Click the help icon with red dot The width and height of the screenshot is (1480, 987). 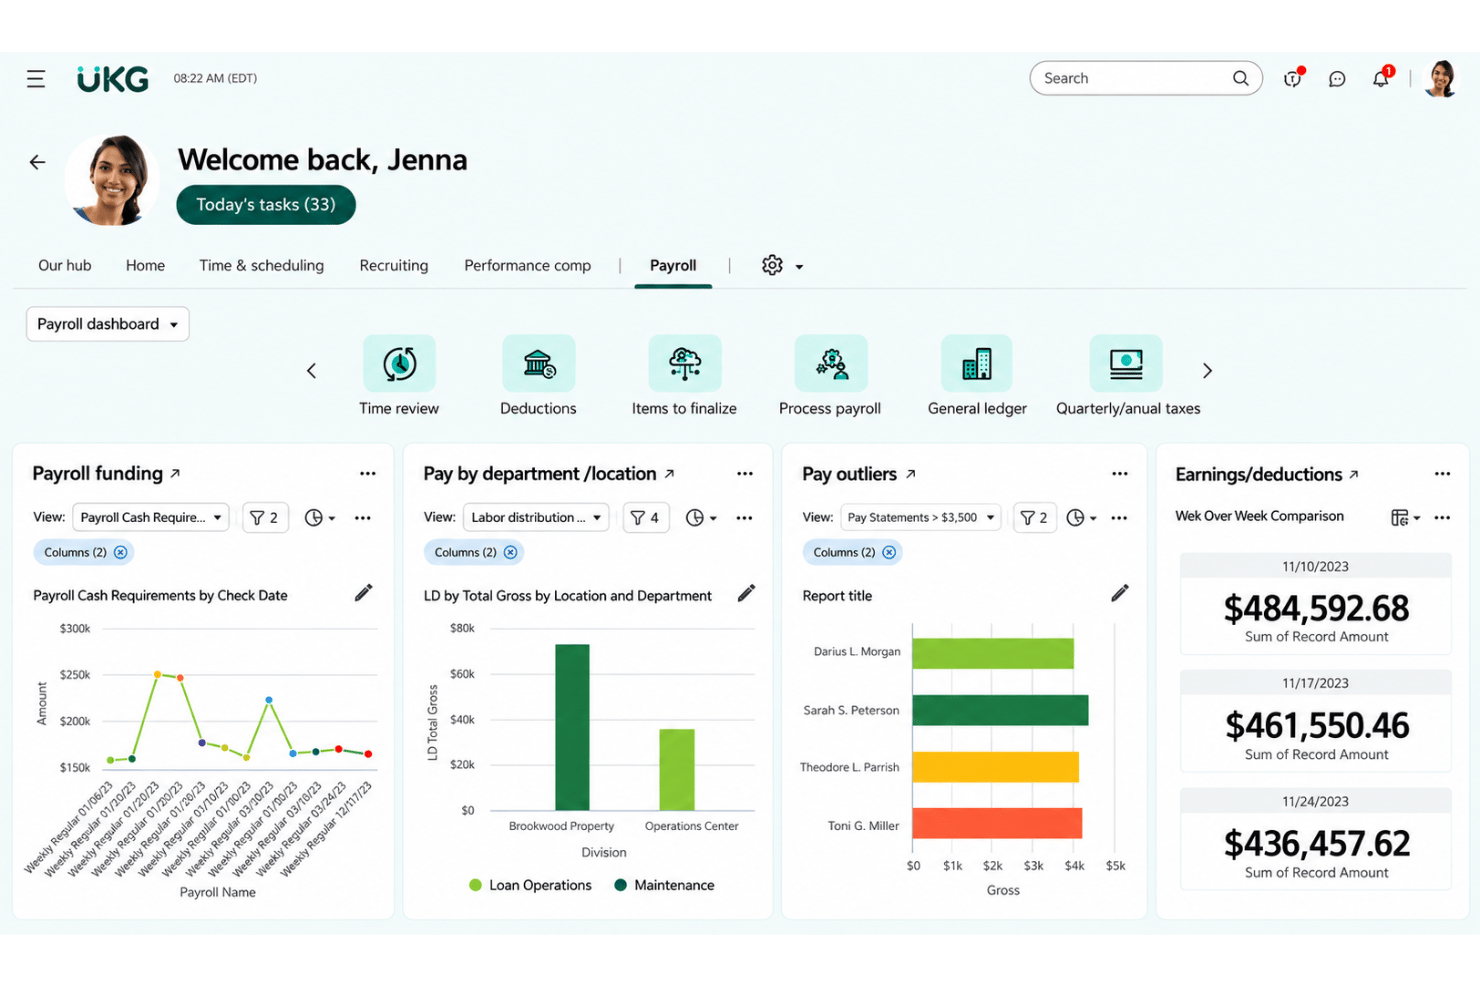point(1293,78)
